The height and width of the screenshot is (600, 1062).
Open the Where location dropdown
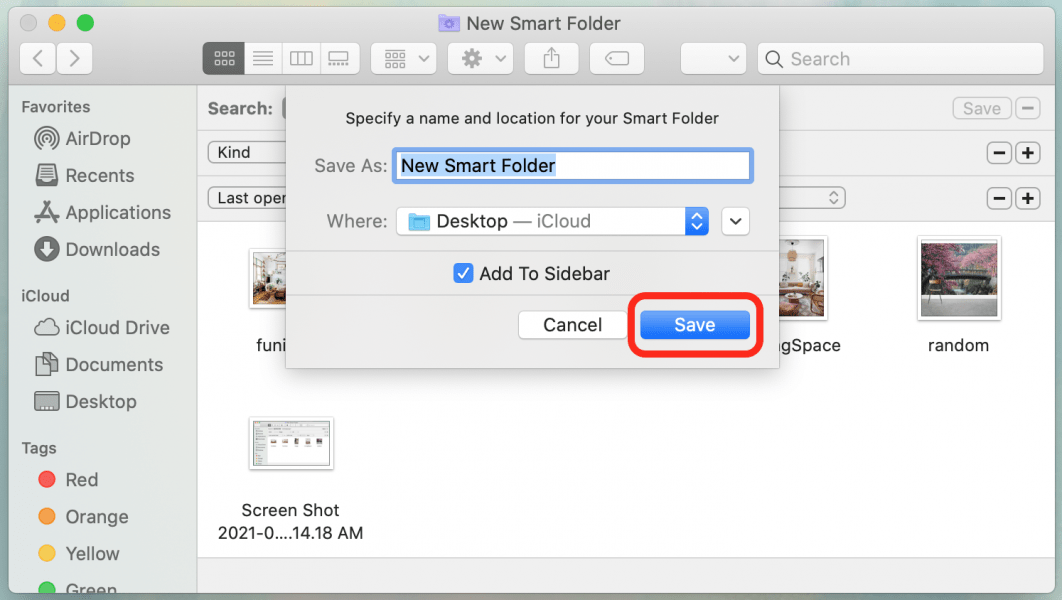point(552,221)
